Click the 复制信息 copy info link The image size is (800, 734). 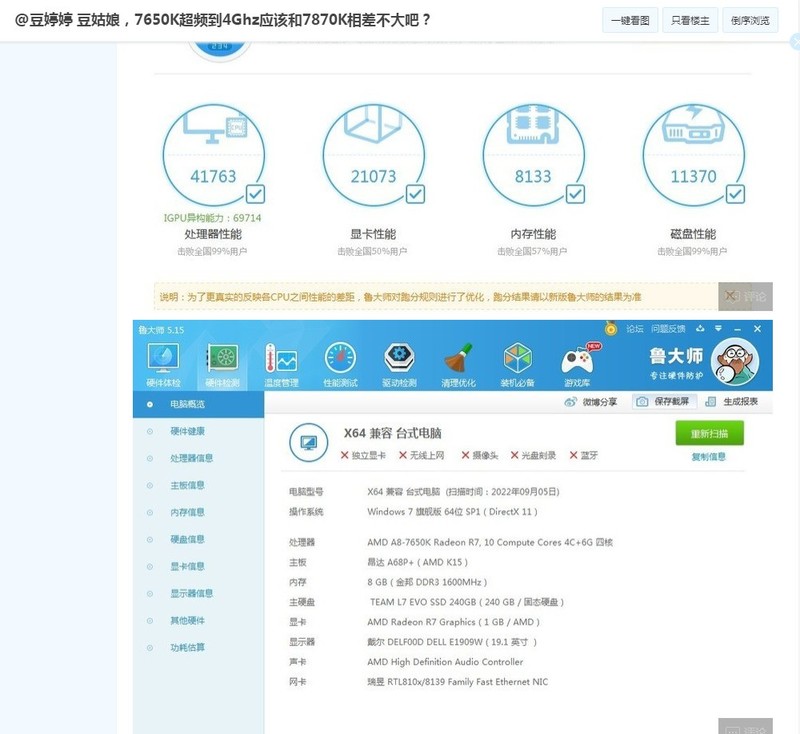[x=709, y=457]
